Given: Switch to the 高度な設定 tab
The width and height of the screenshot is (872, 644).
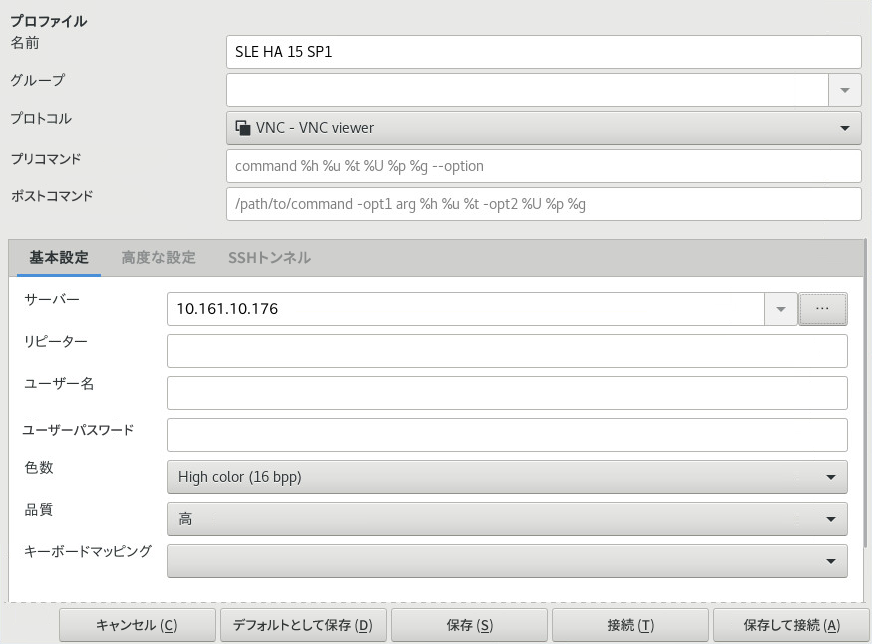Looking at the screenshot, I should coord(158,258).
